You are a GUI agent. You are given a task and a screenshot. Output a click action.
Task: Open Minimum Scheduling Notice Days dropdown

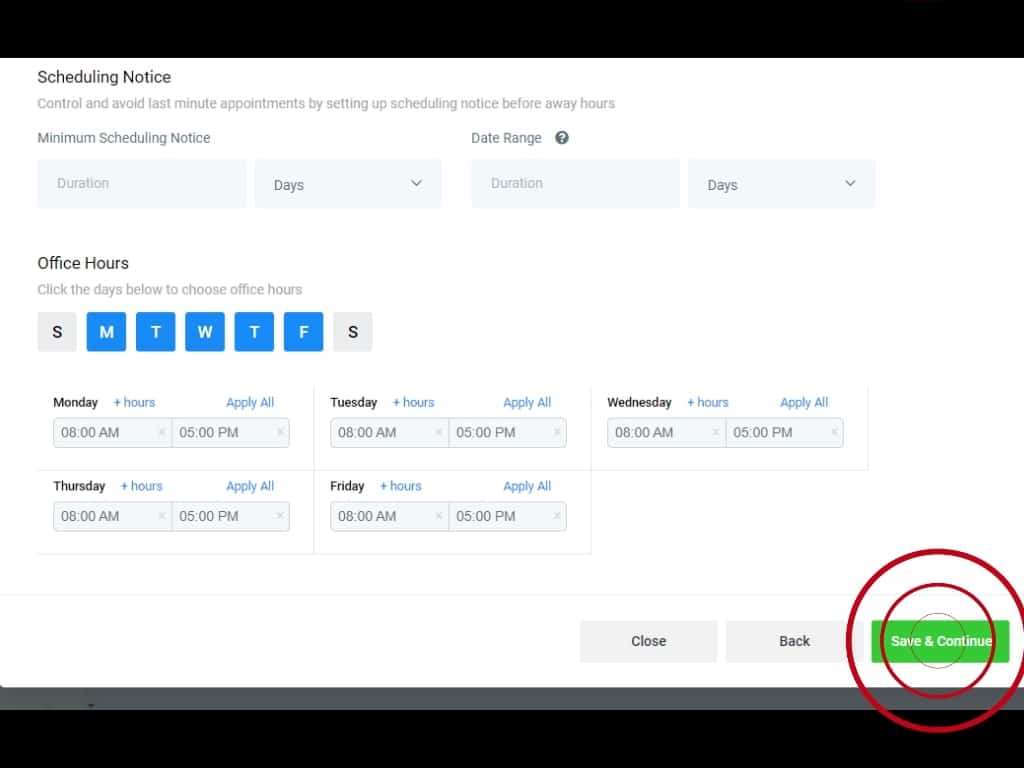(x=347, y=184)
